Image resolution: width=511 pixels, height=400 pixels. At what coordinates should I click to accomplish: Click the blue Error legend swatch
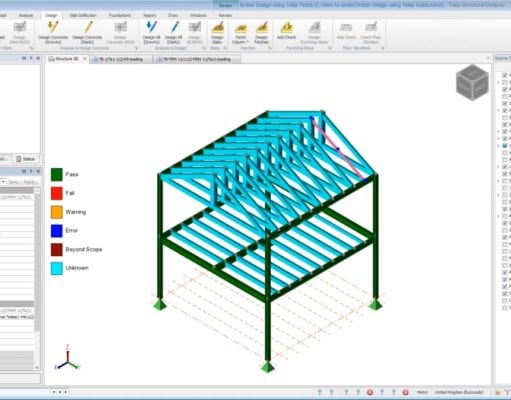[x=56, y=231]
